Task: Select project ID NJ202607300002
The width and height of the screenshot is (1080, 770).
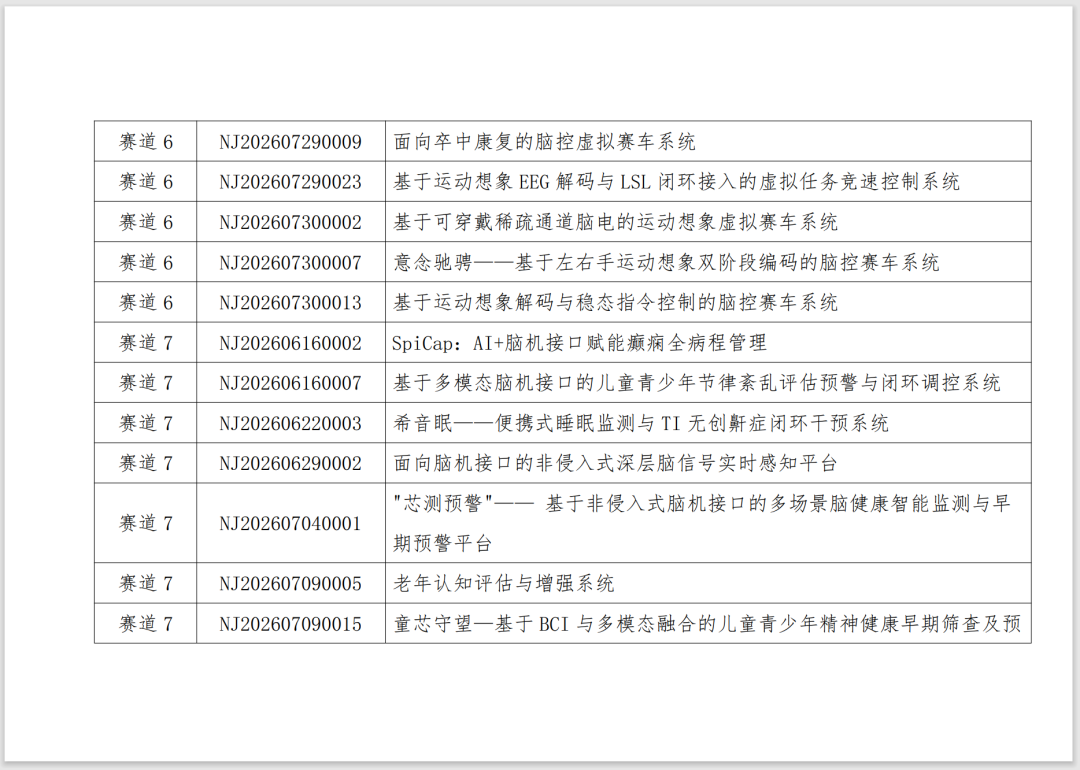Action: tap(290, 222)
